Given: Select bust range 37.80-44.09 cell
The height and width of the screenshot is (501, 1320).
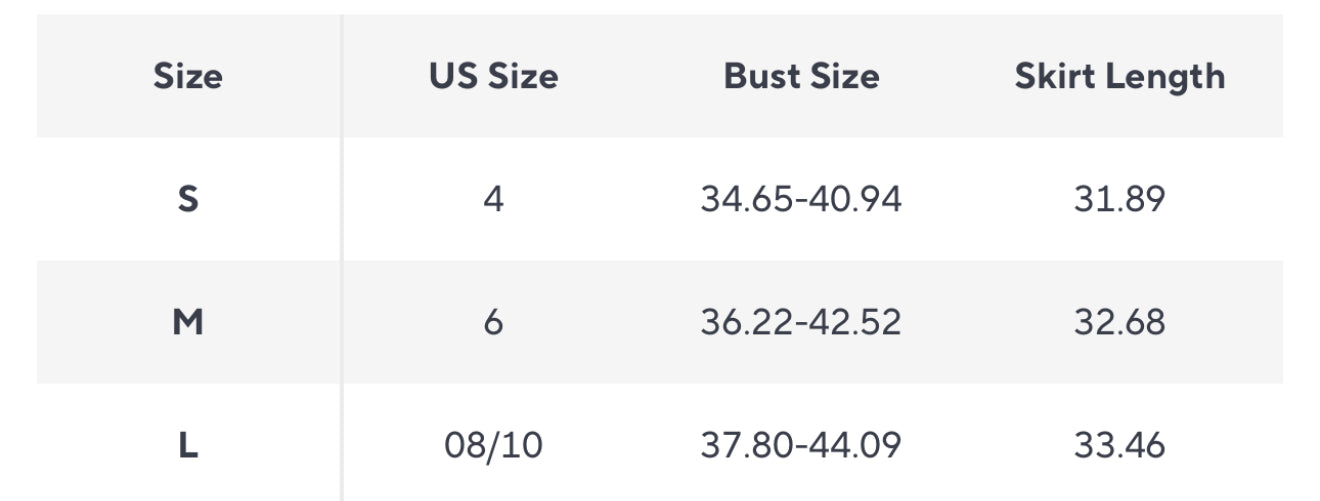Looking at the screenshot, I should (x=801, y=445).
